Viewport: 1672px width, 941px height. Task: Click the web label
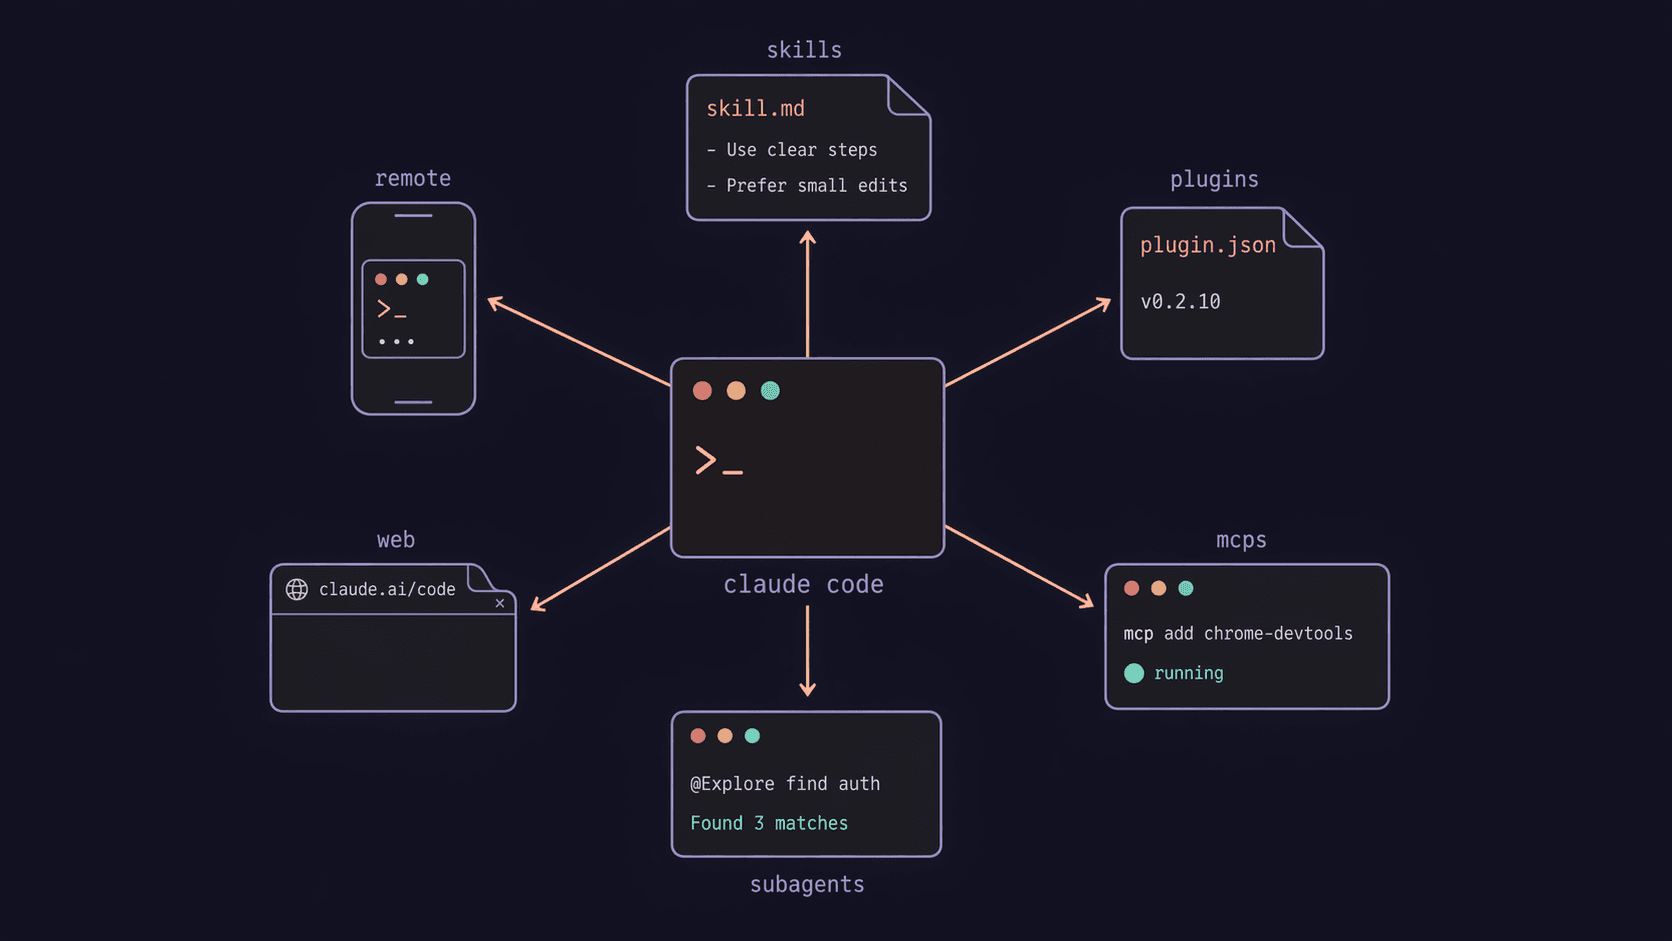396,540
